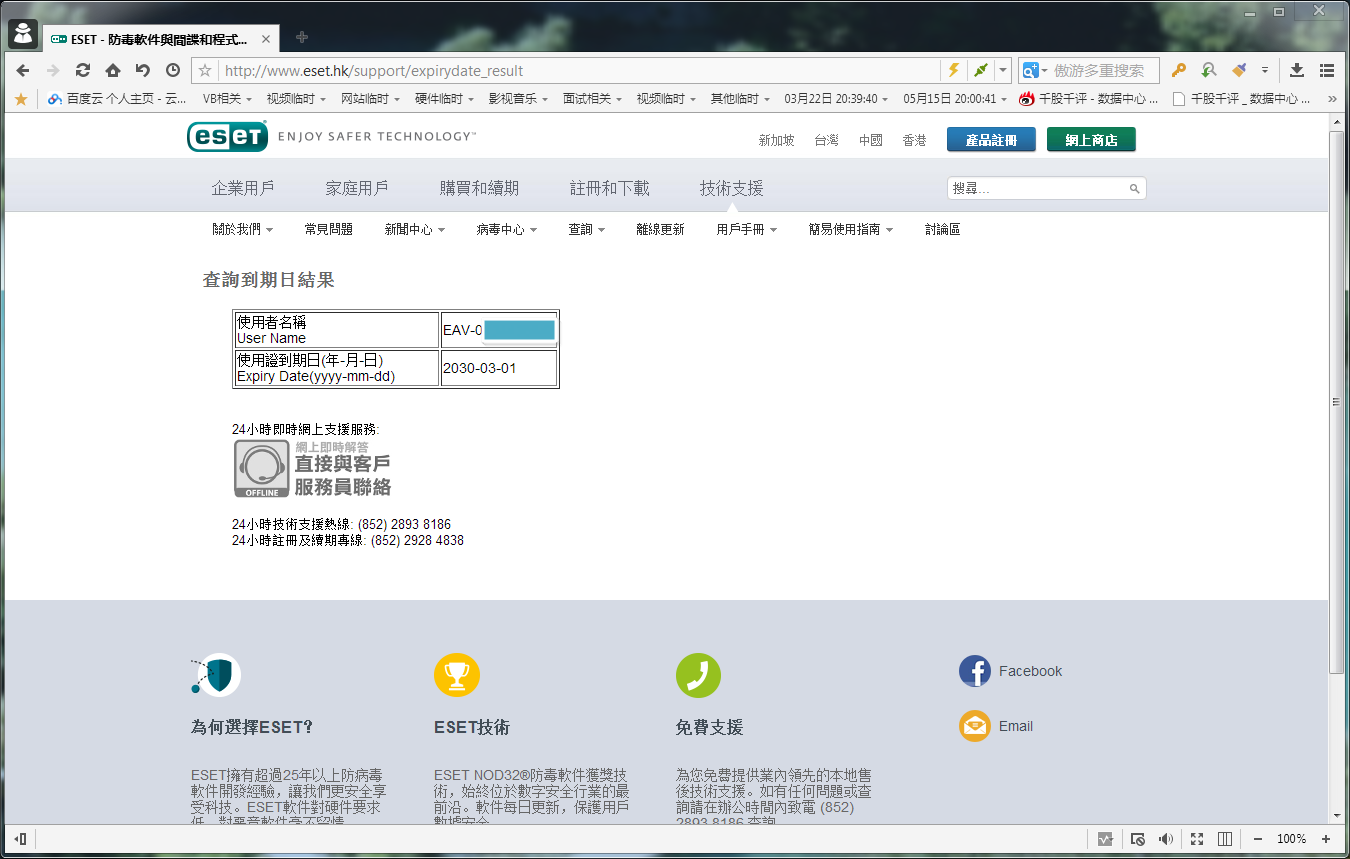Go forward to the next page
This screenshot has width=1350, height=859.
pos(53,70)
